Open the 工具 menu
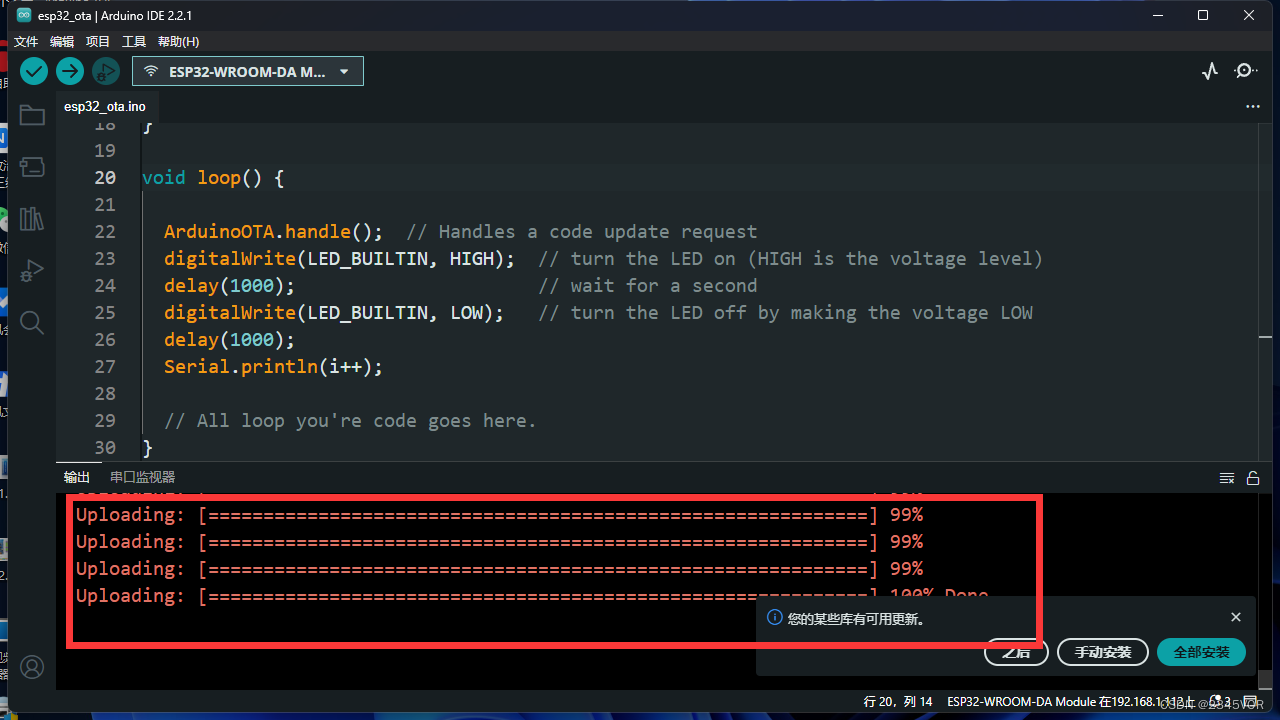Image resolution: width=1280 pixels, height=720 pixels. click(134, 42)
